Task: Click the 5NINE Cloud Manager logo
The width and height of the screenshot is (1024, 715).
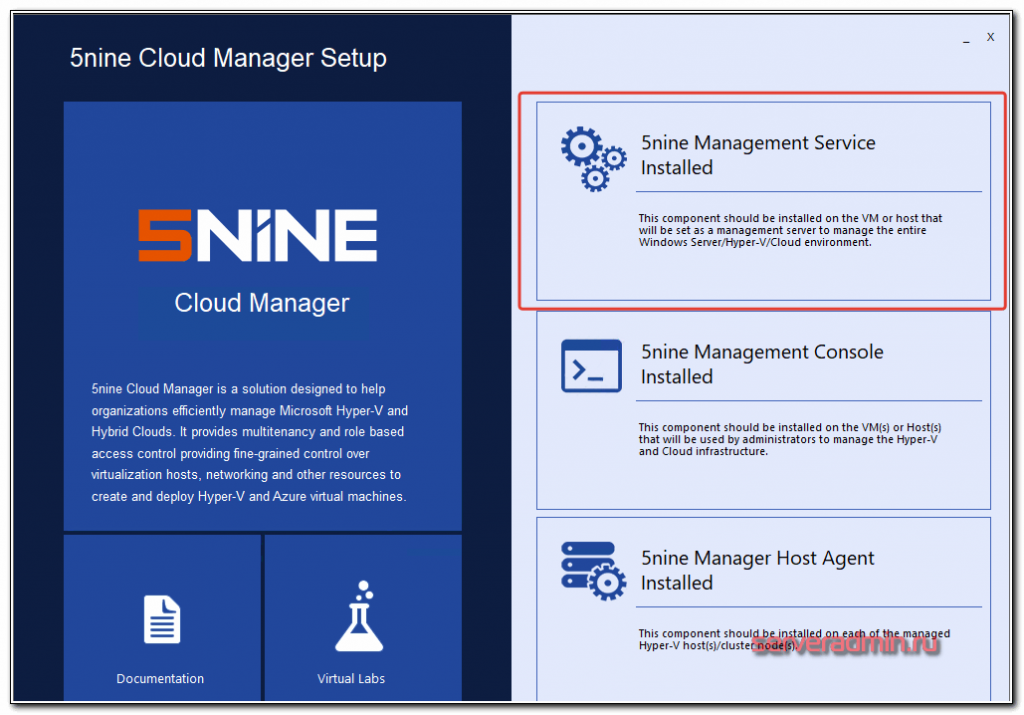Action: (x=257, y=235)
